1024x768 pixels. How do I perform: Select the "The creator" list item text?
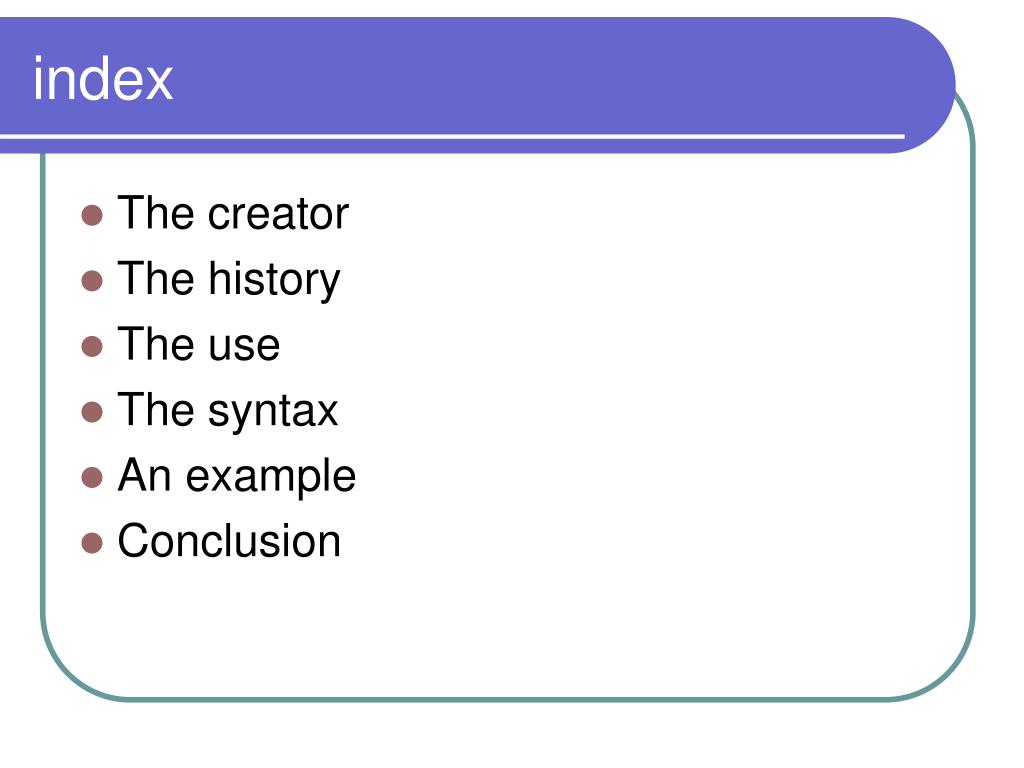[233, 213]
